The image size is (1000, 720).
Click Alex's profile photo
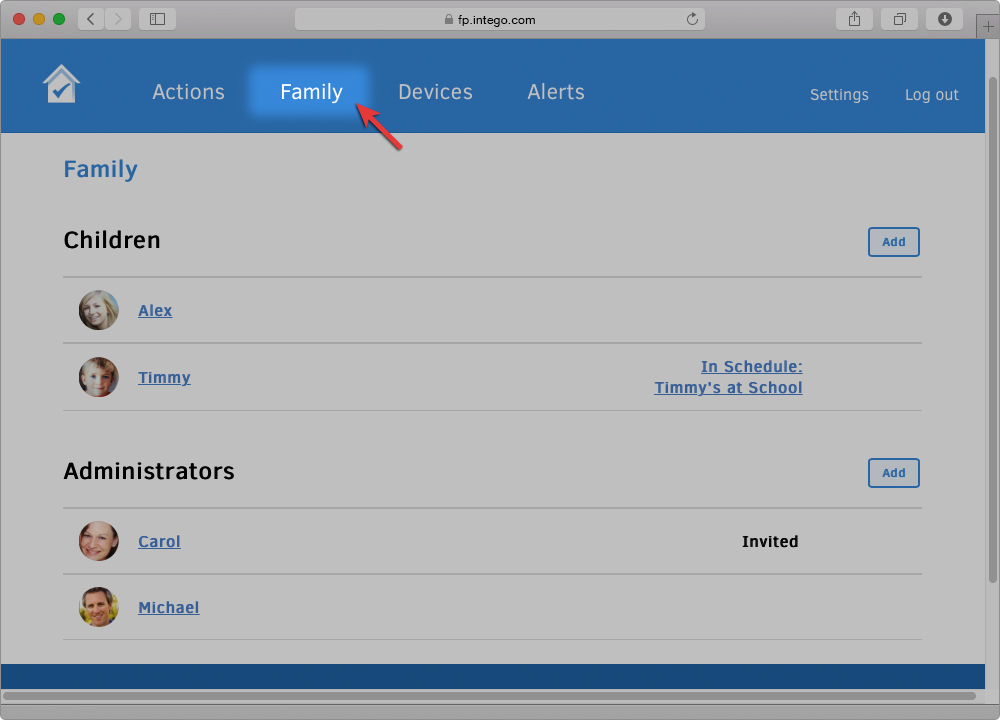pyautogui.click(x=99, y=310)
